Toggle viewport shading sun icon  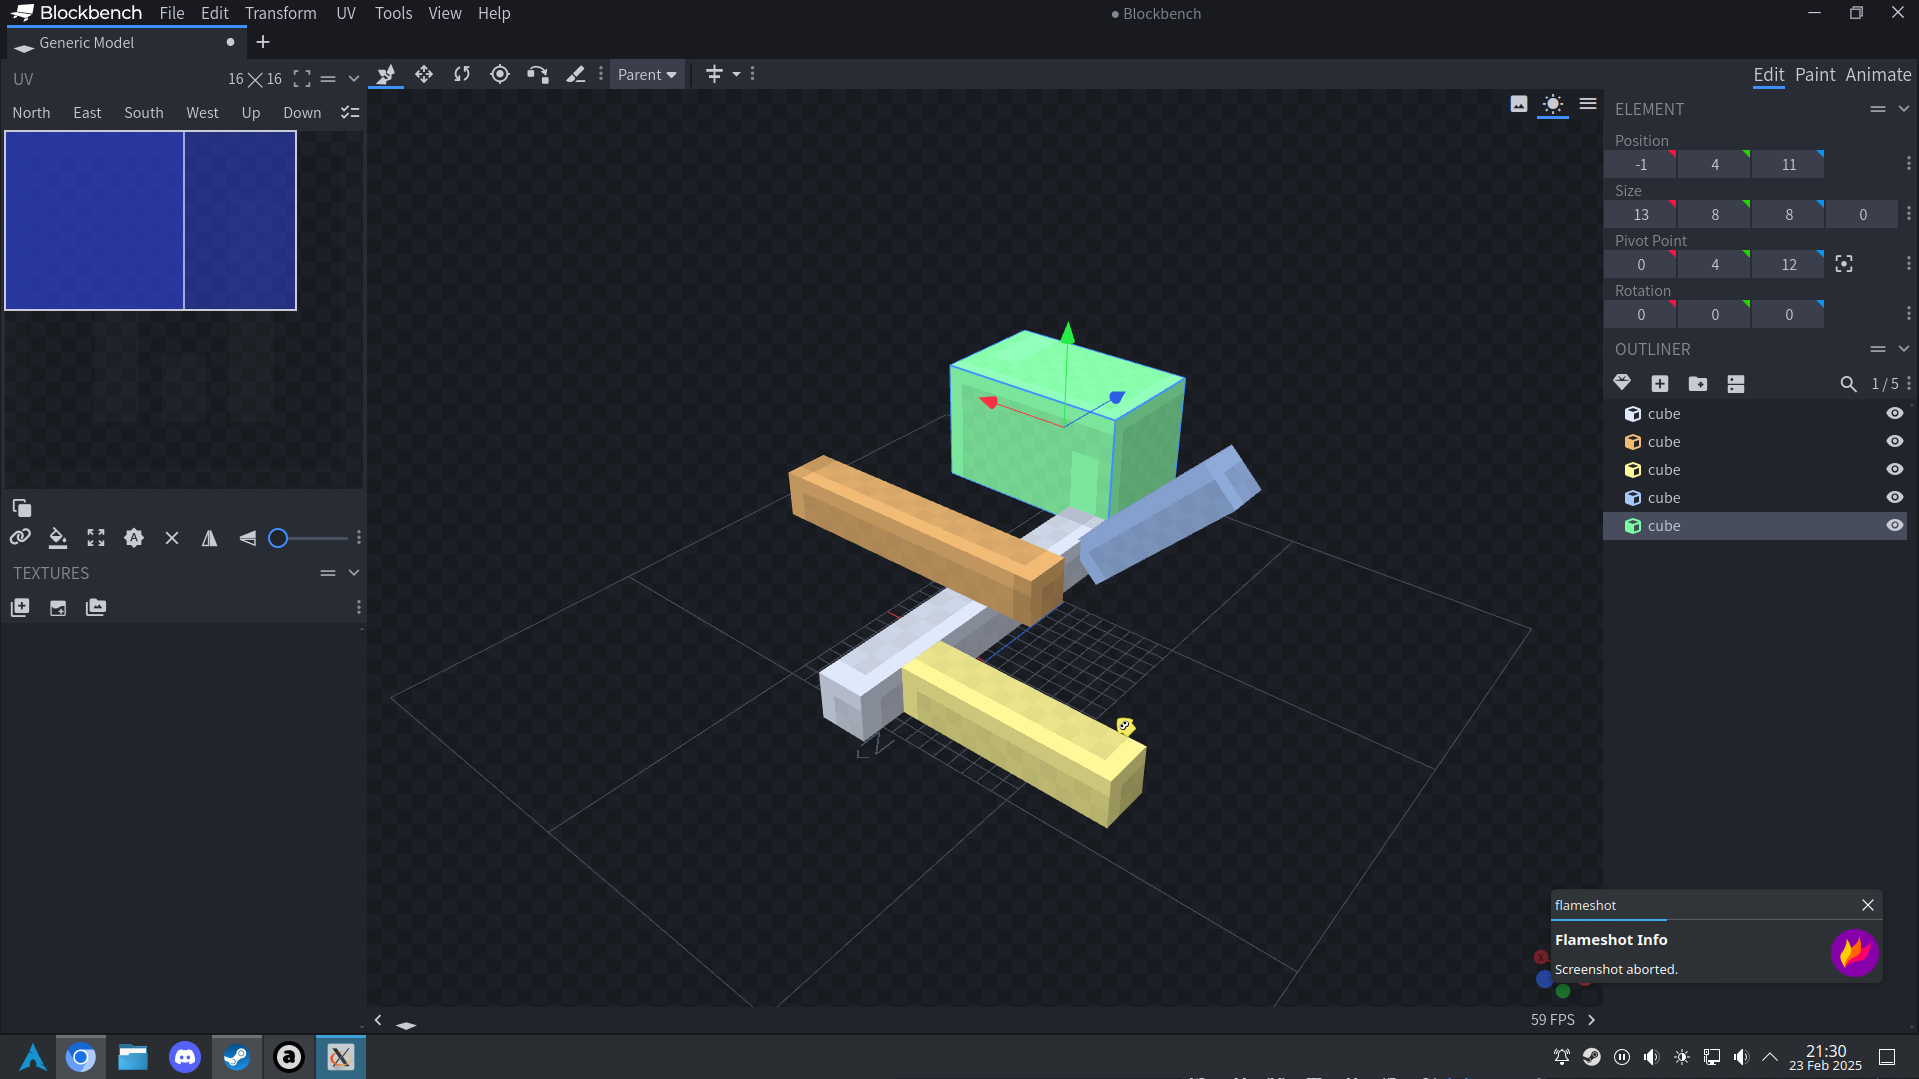1553,104
